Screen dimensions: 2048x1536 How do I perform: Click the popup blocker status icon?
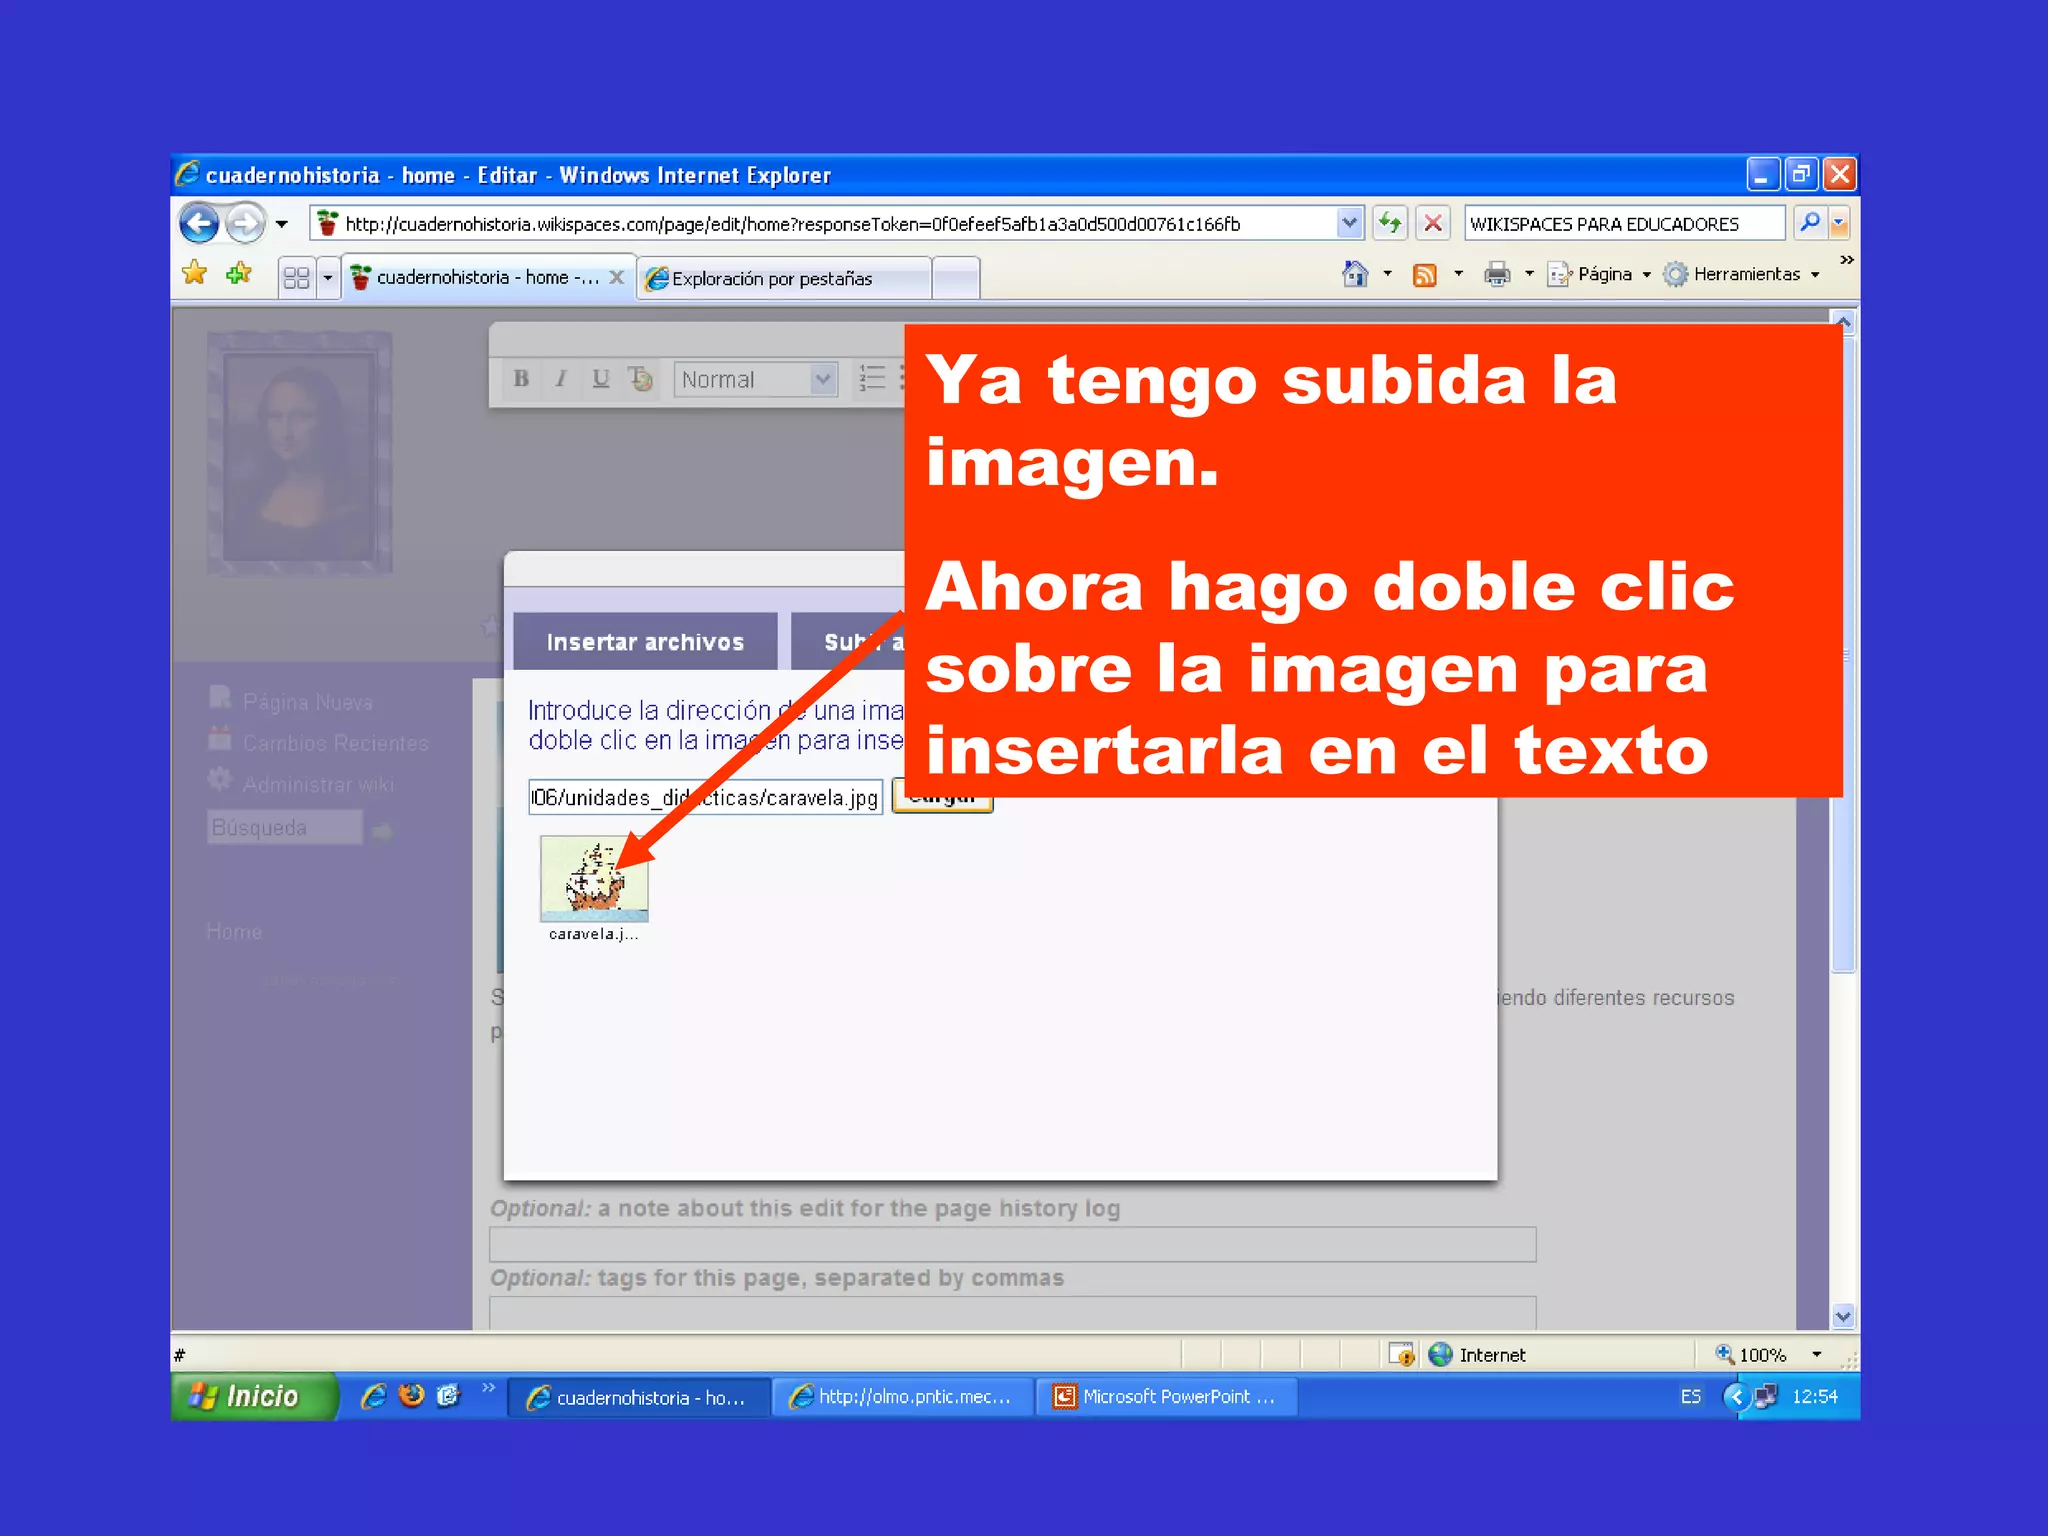click(x=1401, y=1355)
